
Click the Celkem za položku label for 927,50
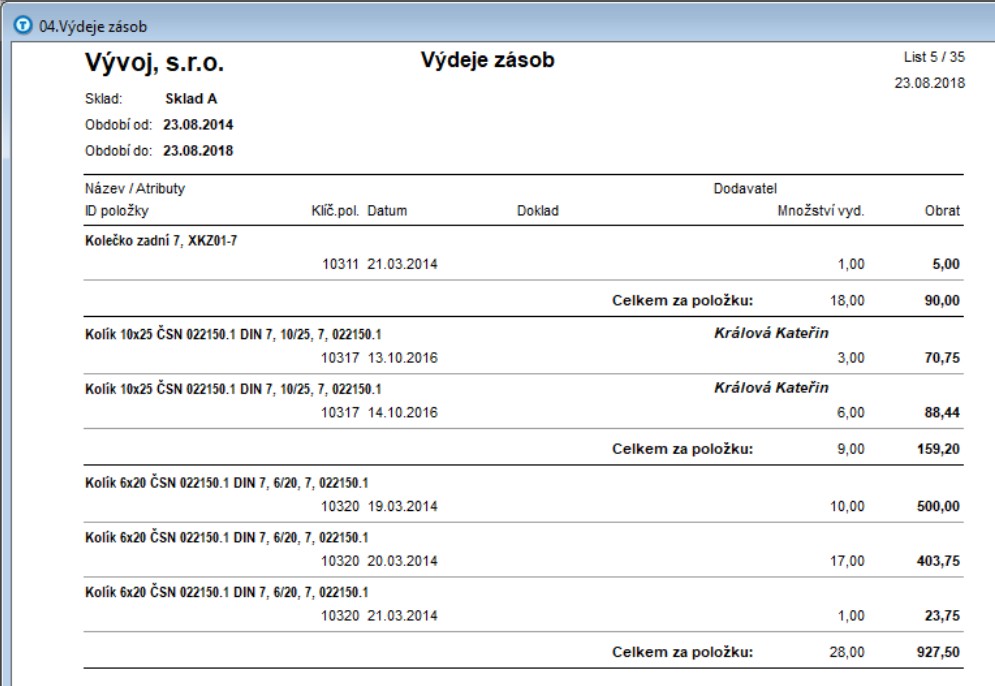pyautogui.click(x=682, y=652)
